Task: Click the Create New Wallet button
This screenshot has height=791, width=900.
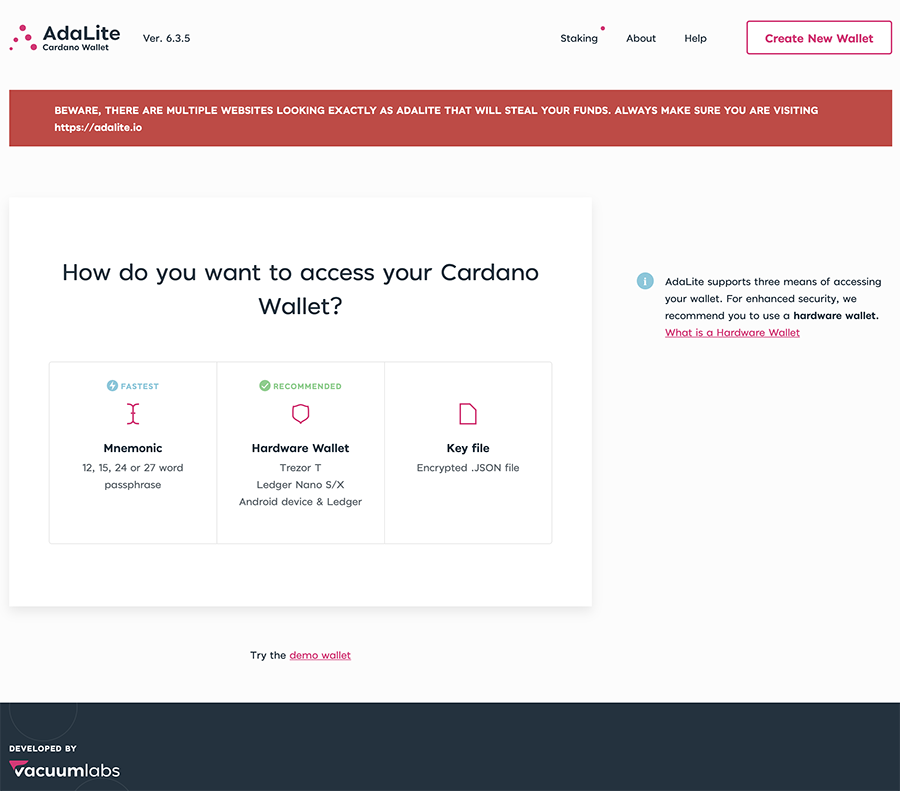Action: coord(818,38)
